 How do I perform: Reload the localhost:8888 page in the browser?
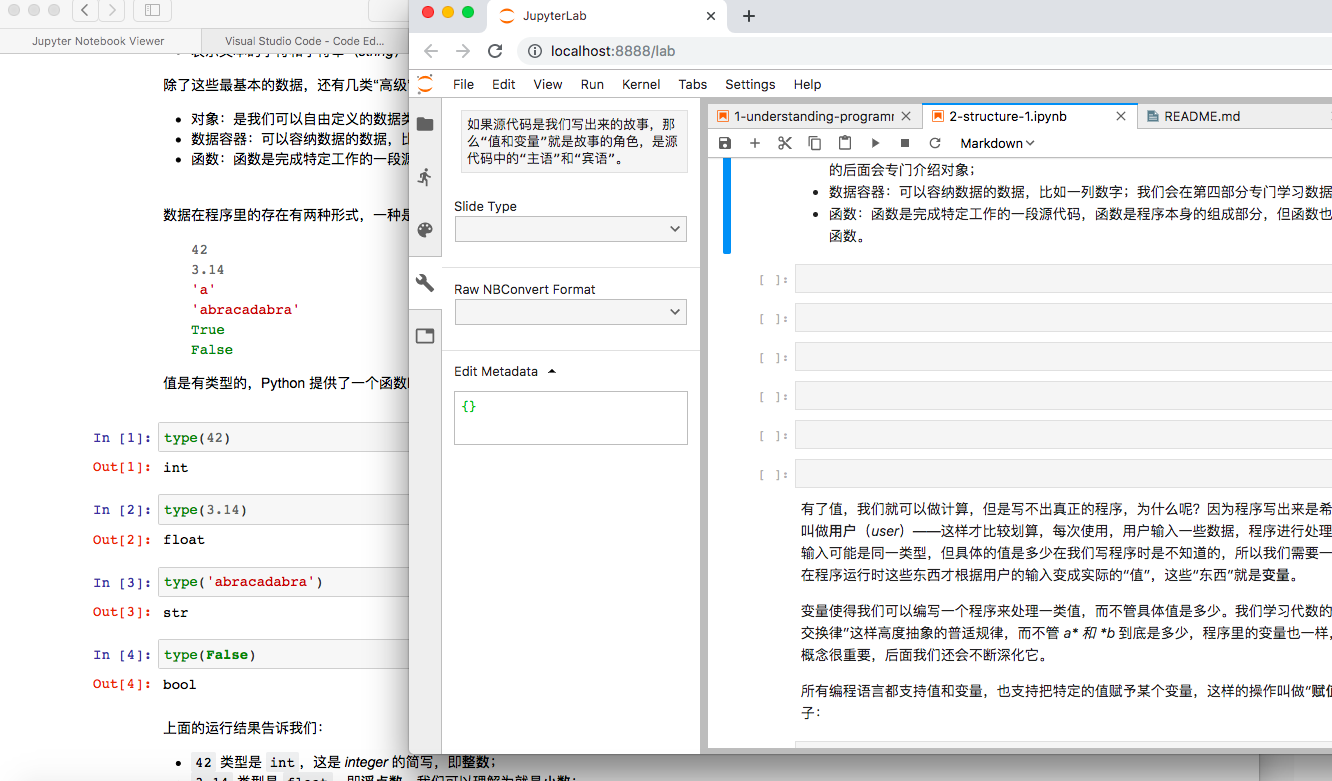pyautogui.click(x=495, y=51)
